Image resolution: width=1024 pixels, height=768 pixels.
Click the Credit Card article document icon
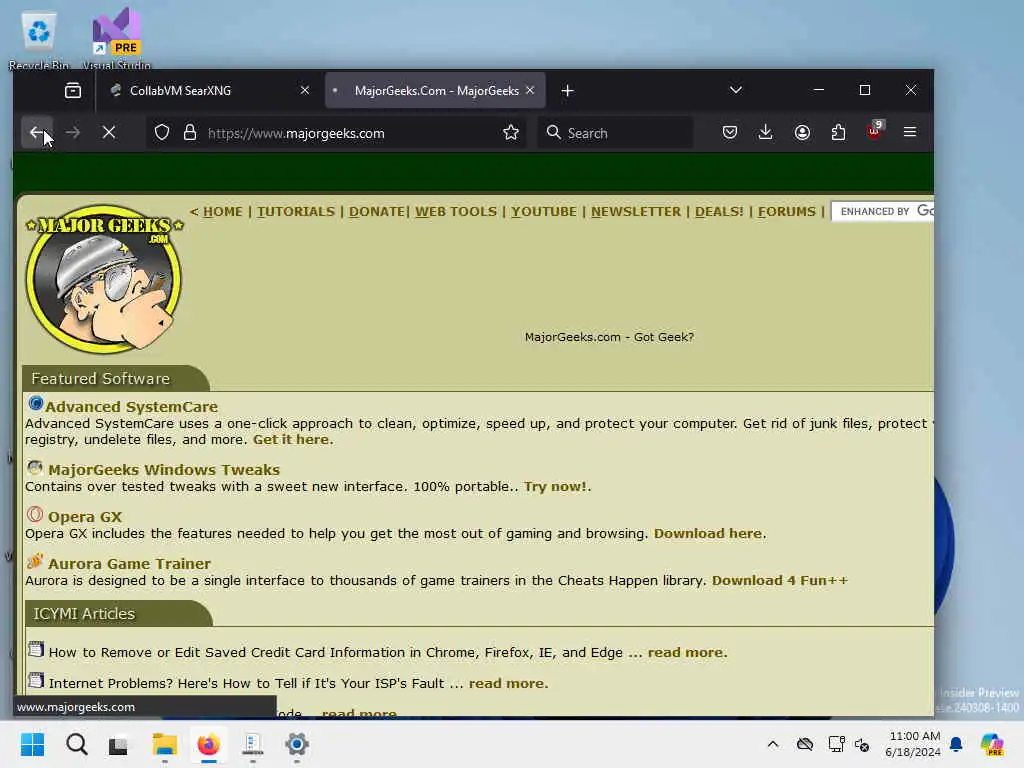pos(36,649)
